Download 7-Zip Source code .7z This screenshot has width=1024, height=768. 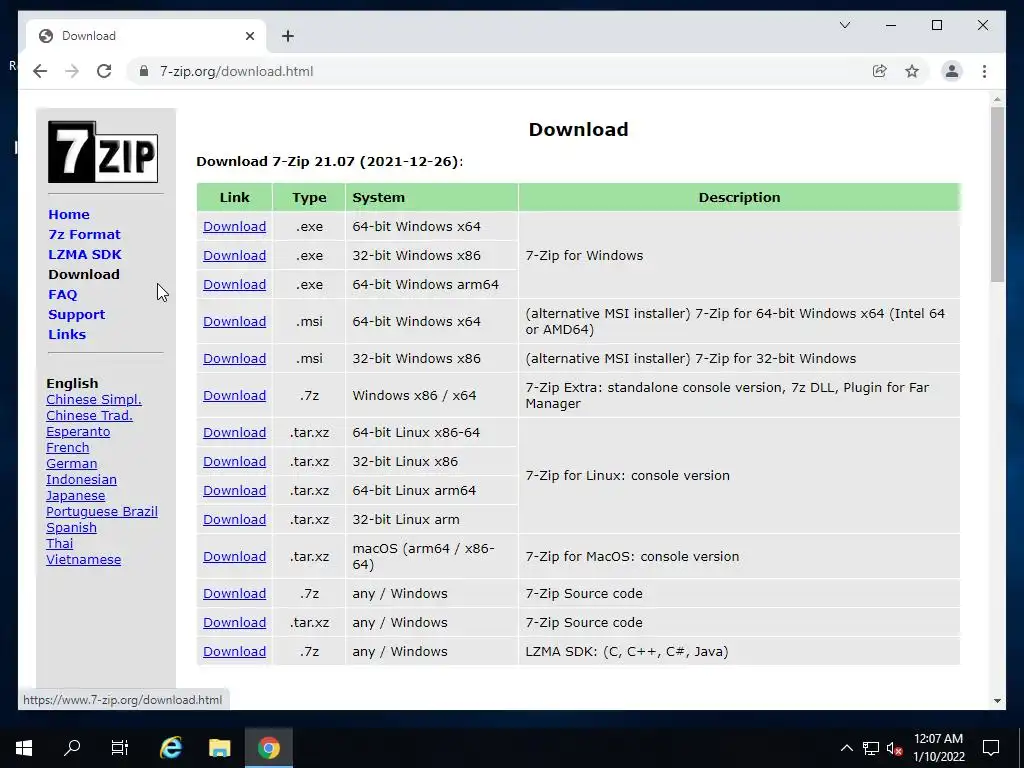234,594
